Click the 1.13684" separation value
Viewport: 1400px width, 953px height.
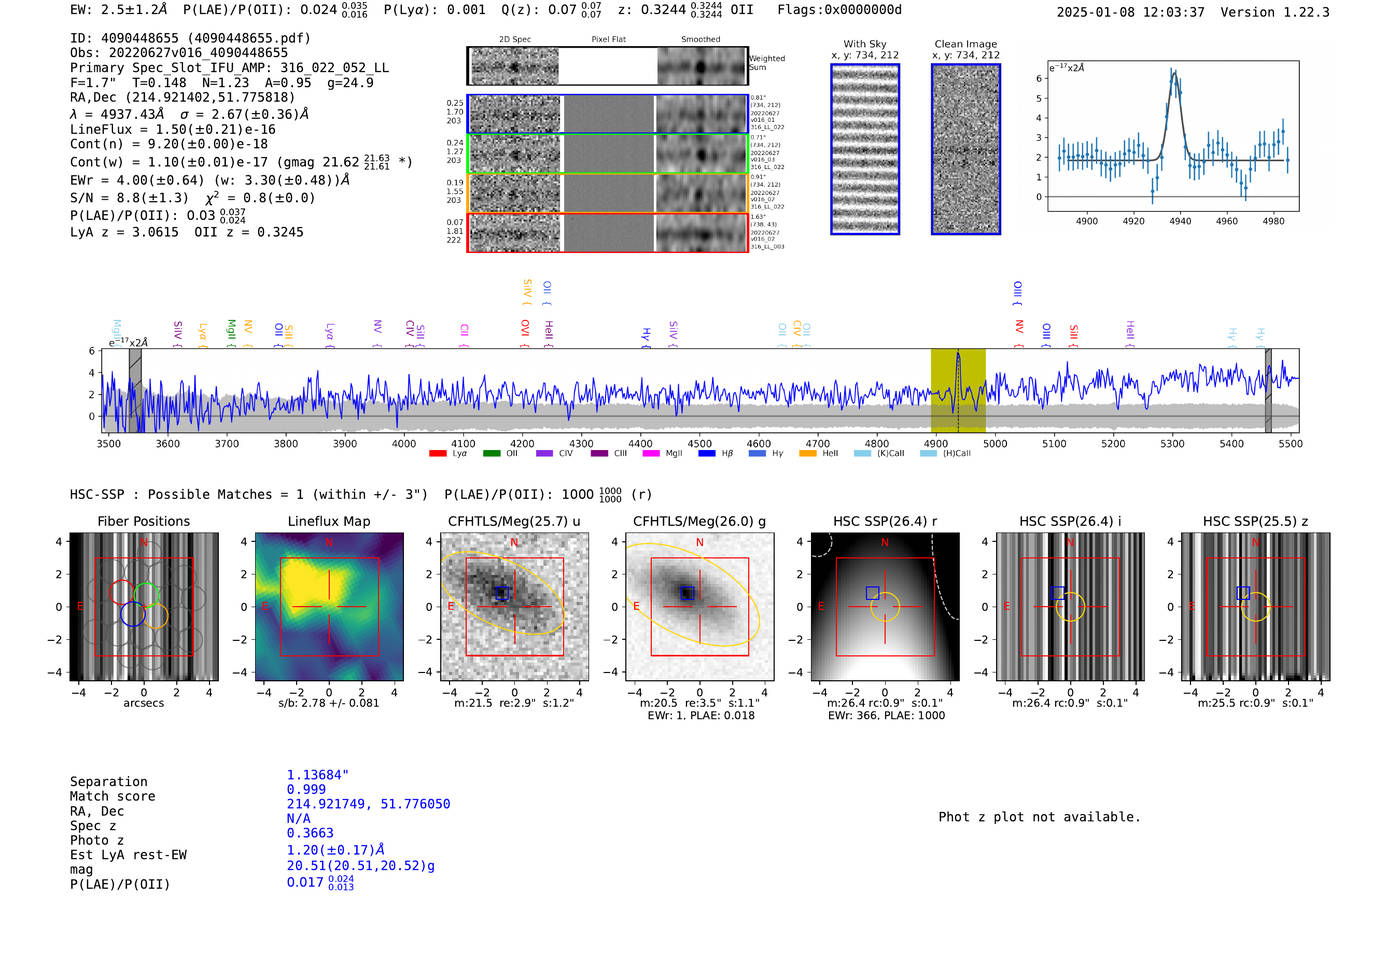318,775
